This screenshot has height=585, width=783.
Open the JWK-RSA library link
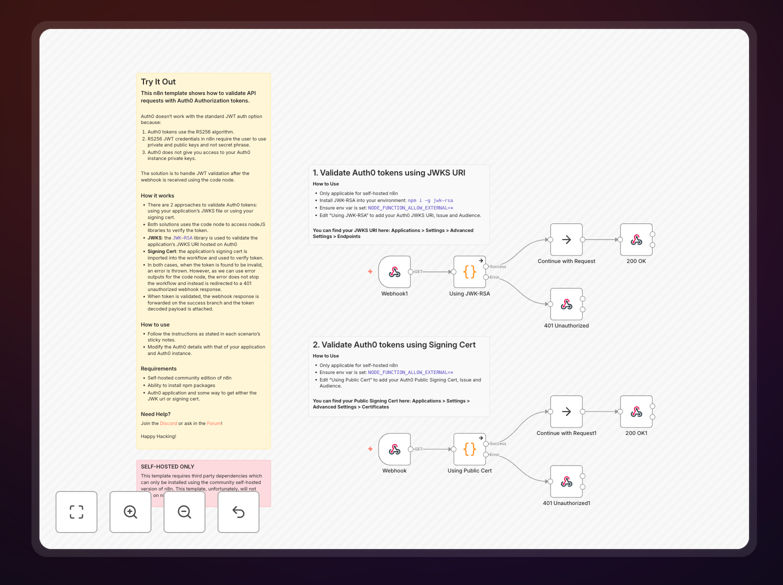(x=182, y=238)
